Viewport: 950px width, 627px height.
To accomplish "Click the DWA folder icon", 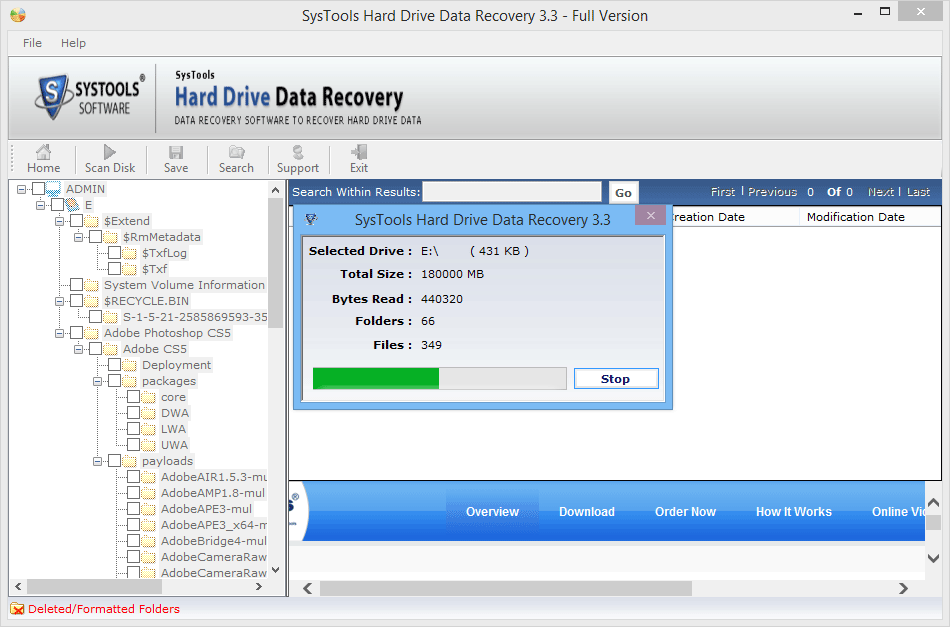I will pos(148,413).
